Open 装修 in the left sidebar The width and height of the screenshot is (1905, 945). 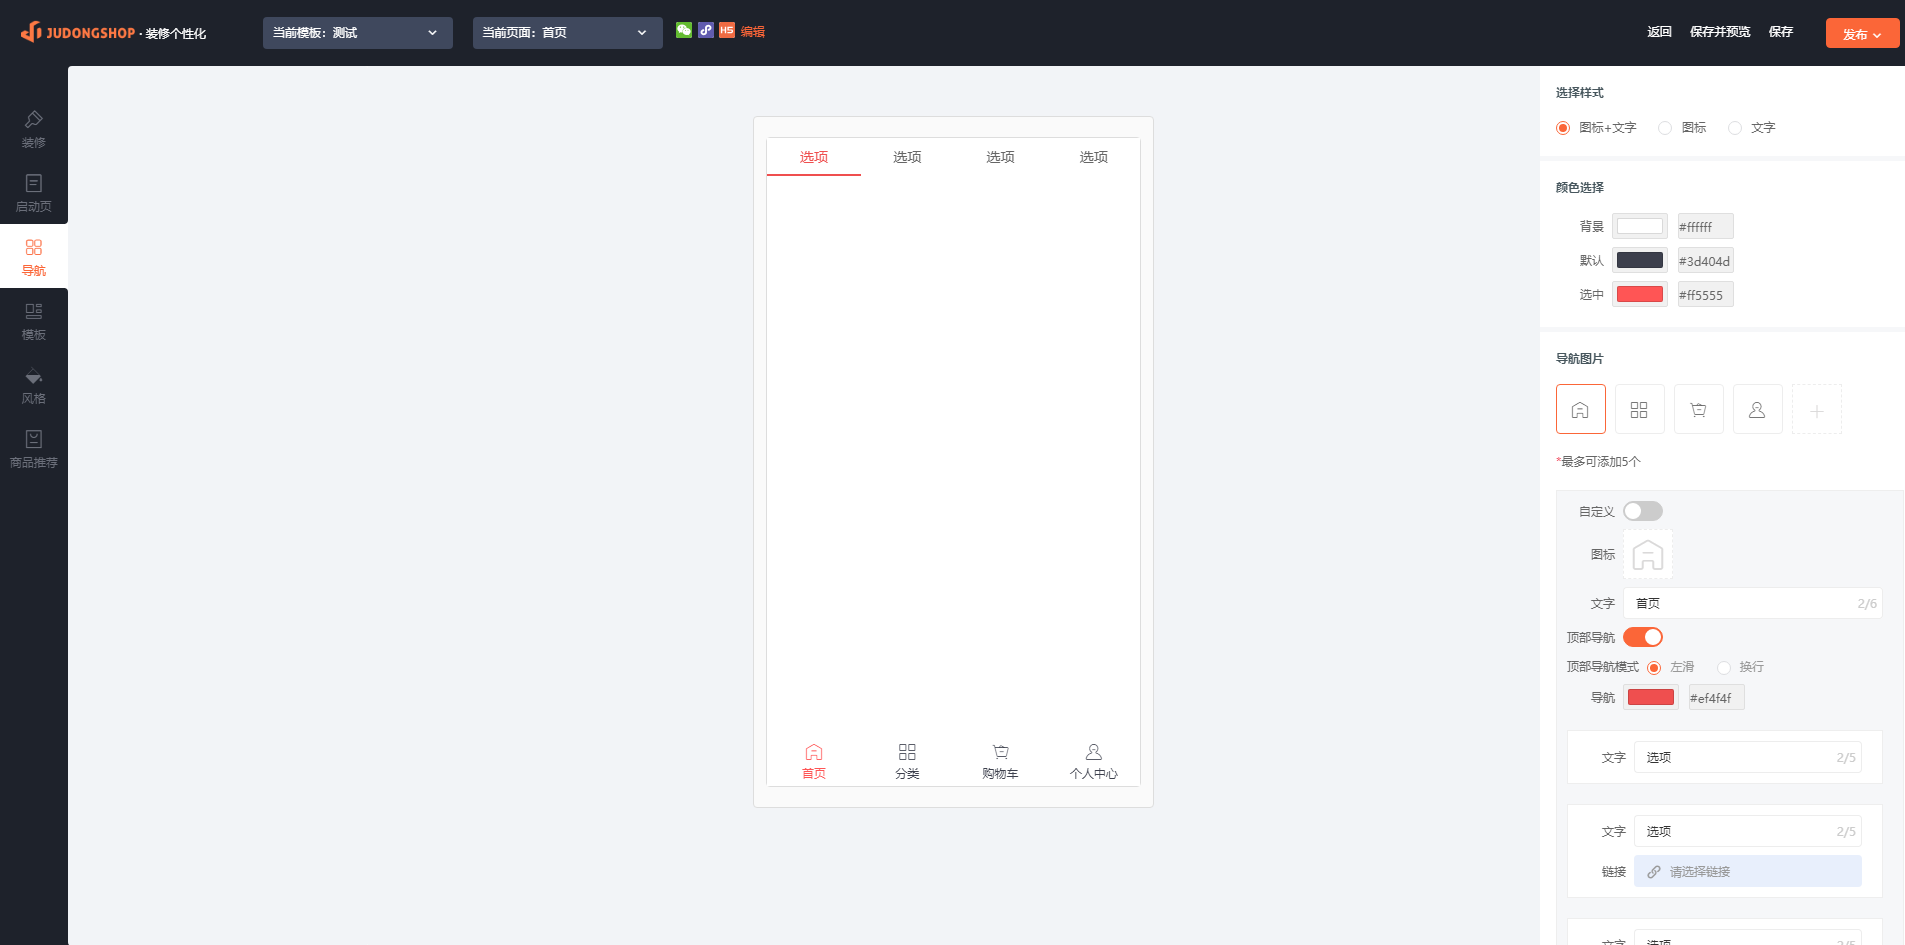click(x=34, y=130)
